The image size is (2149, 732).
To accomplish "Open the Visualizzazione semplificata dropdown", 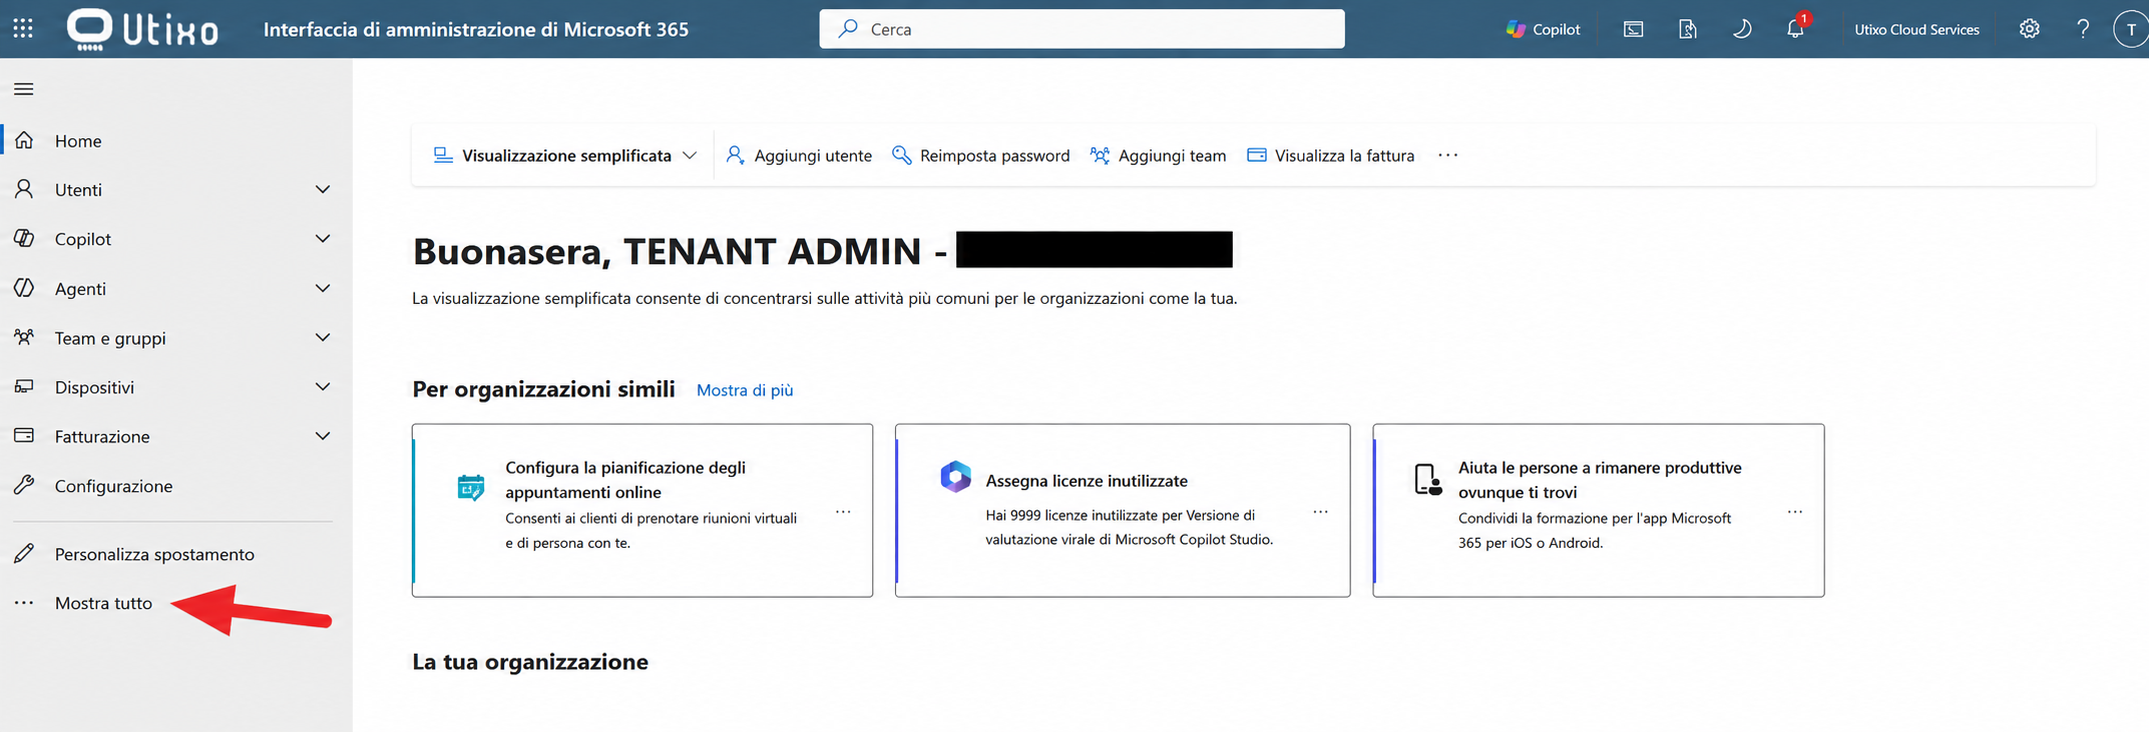I will [565, 155].
